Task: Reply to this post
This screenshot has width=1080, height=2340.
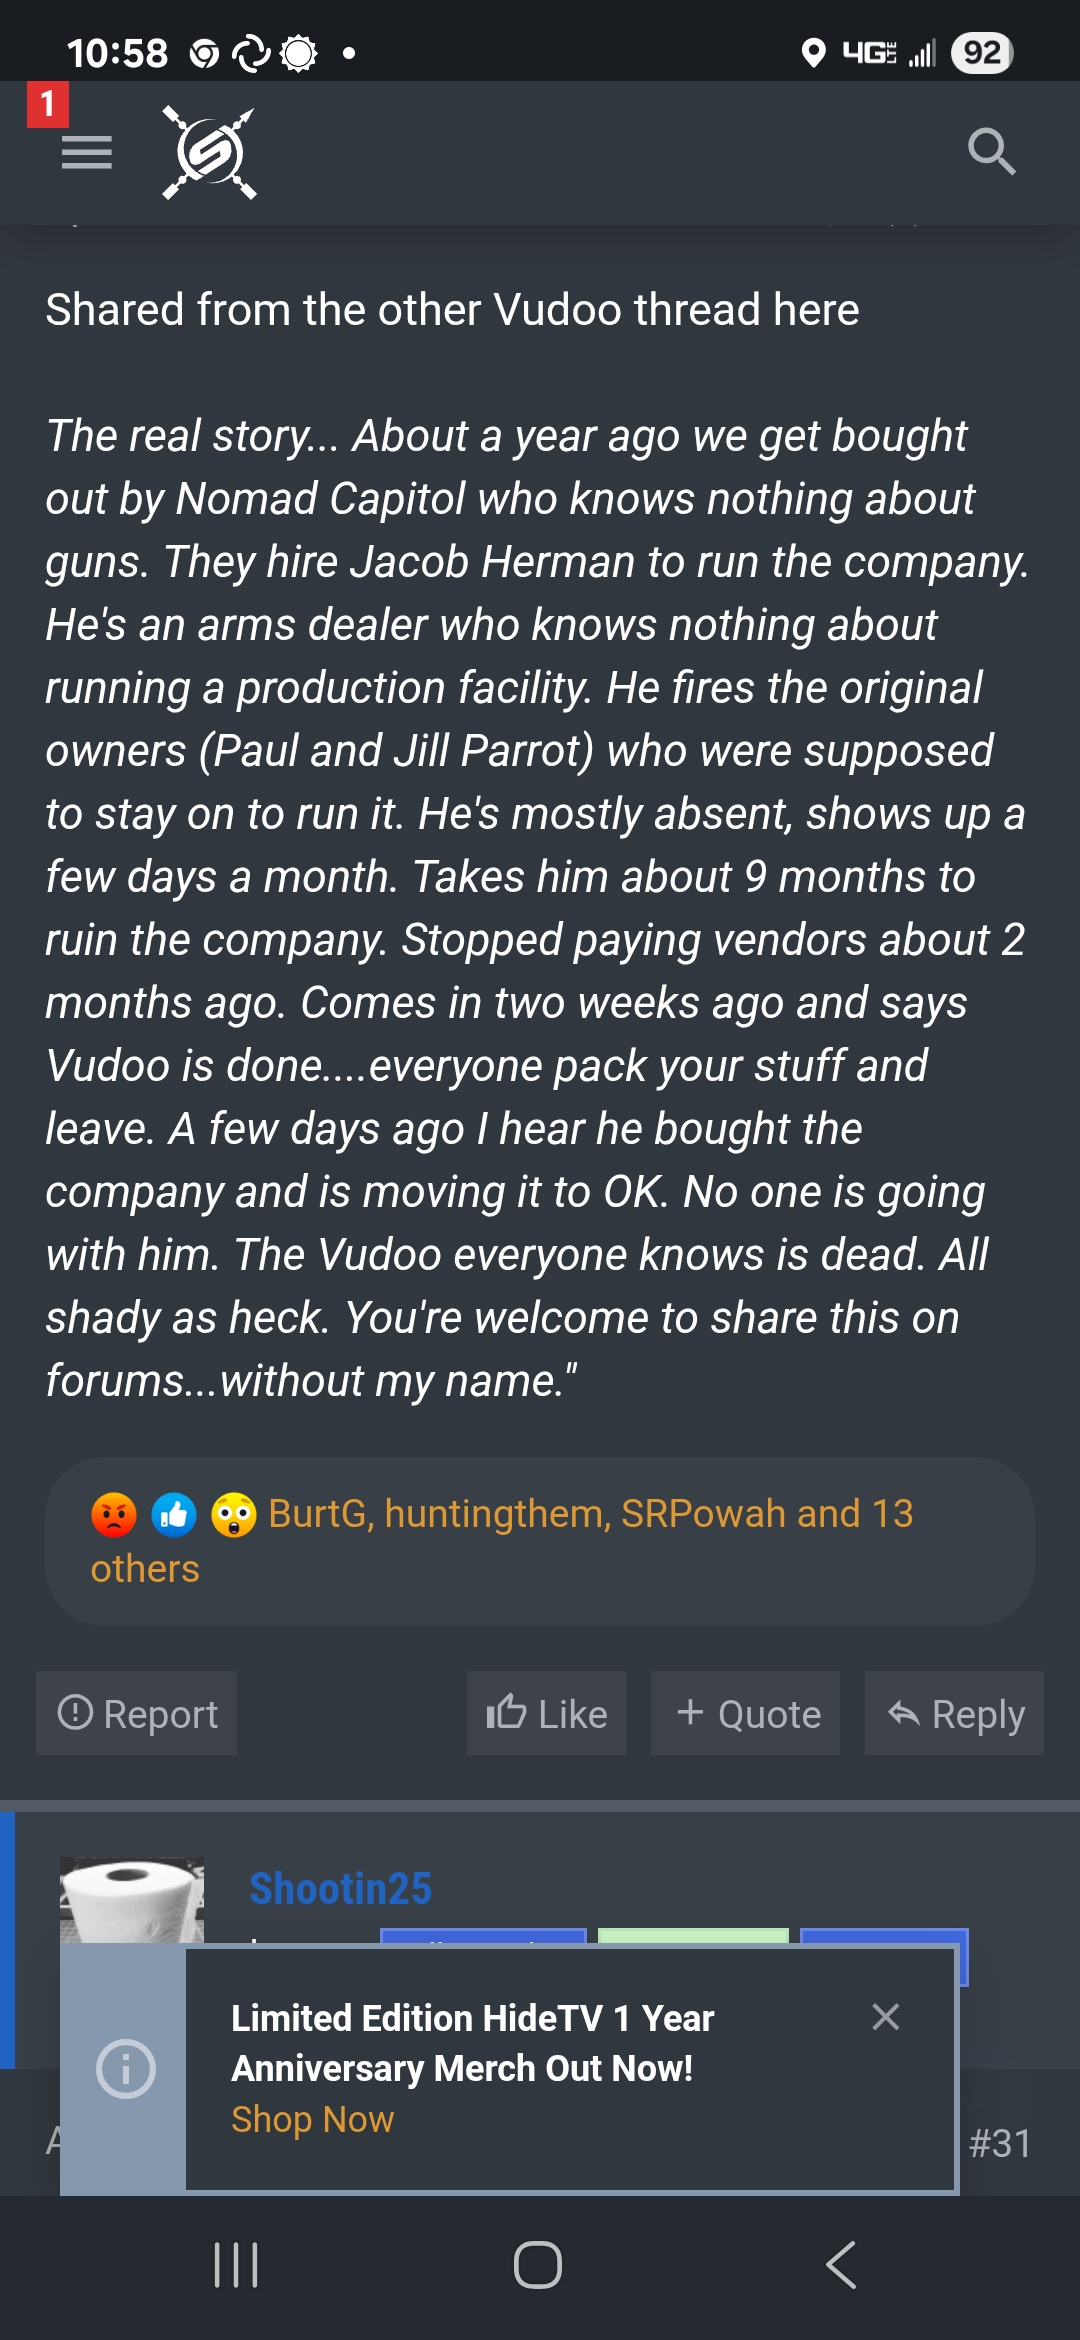Action: pyautogui.click(x=955, y=1714)
